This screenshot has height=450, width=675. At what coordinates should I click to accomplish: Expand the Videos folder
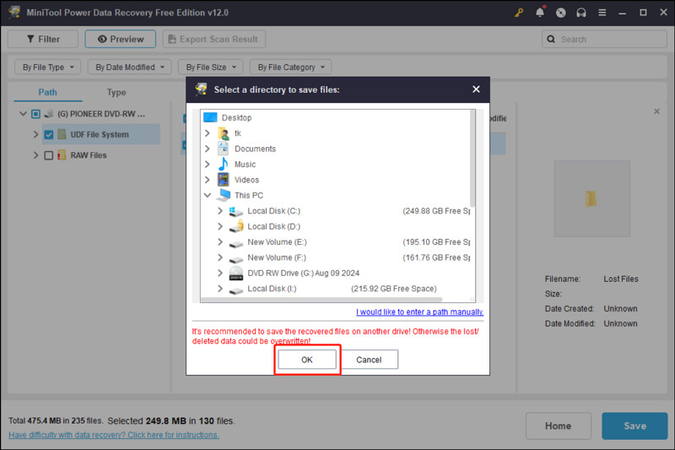point(207,180)
